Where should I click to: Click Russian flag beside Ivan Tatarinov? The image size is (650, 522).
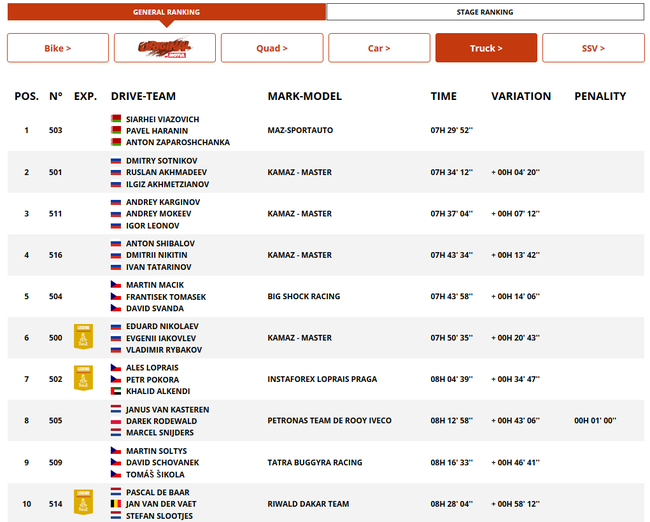click(116, 267)
